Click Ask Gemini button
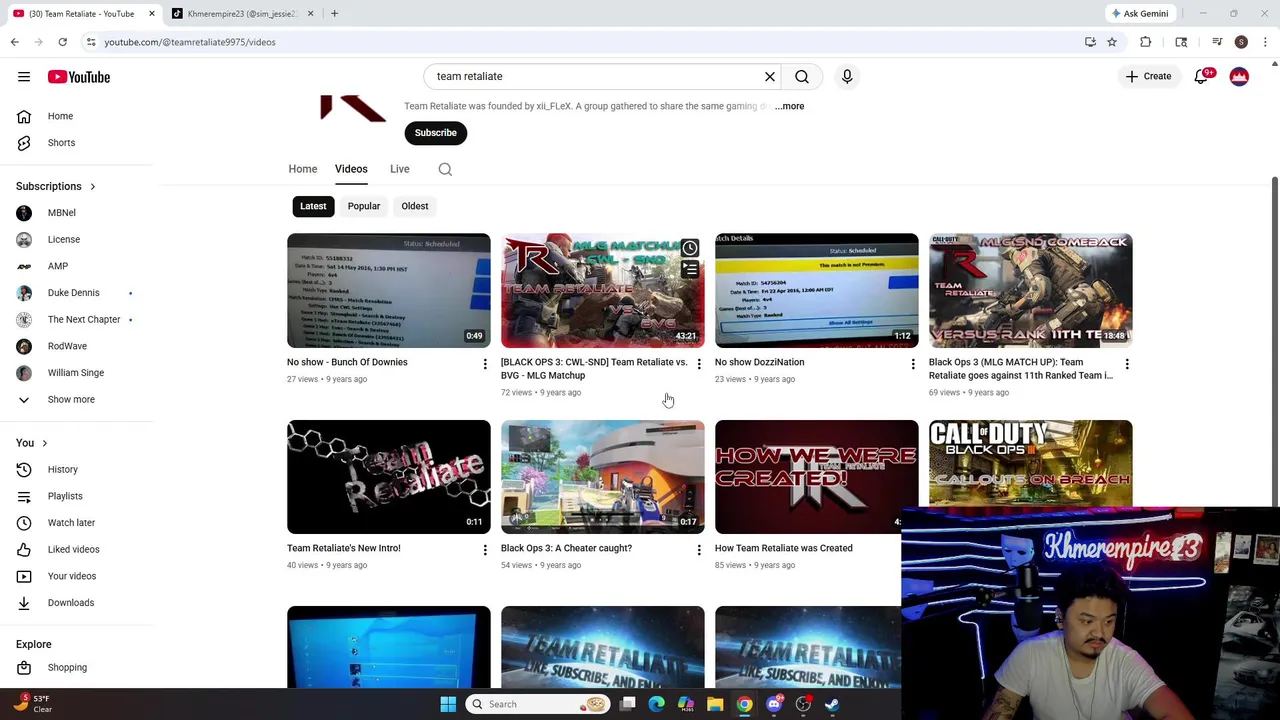1280x720 pixels. click(x=1139, y=14)
